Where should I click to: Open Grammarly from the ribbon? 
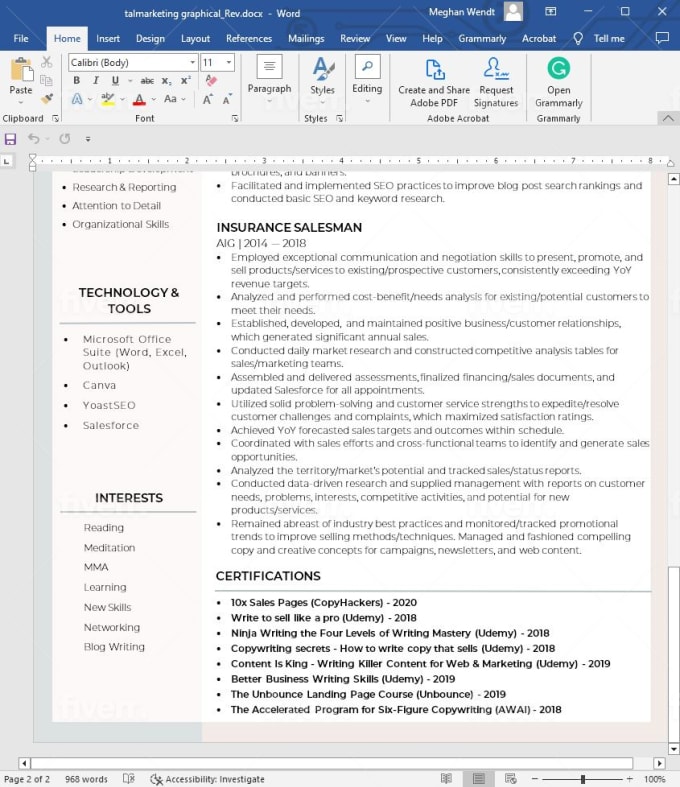point(559,82)
